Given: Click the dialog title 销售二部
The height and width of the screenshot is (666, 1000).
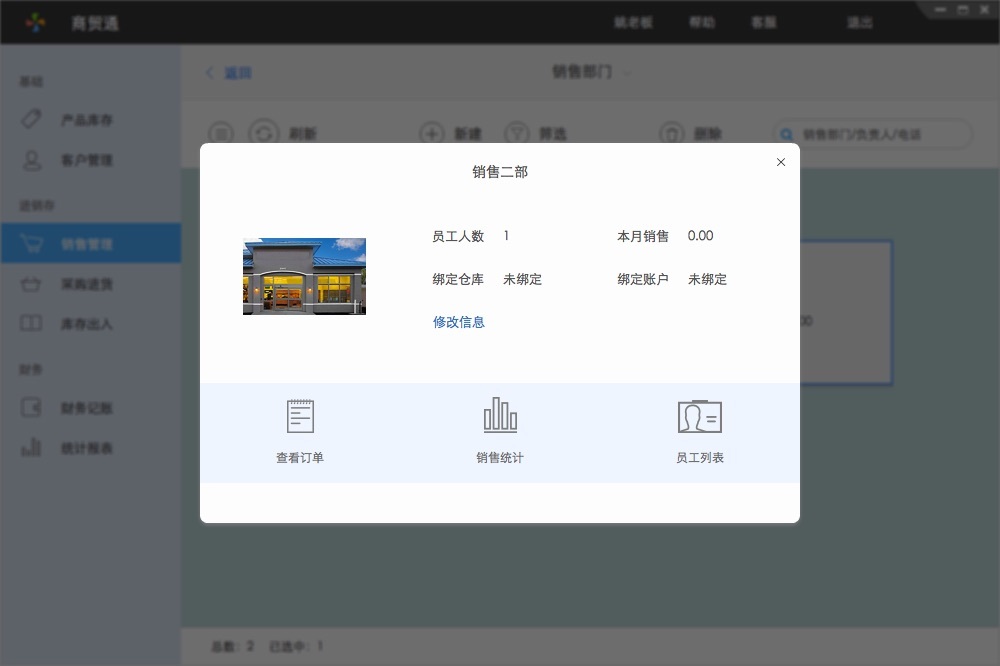Looking at the screenshot, I should click(500, 172).
